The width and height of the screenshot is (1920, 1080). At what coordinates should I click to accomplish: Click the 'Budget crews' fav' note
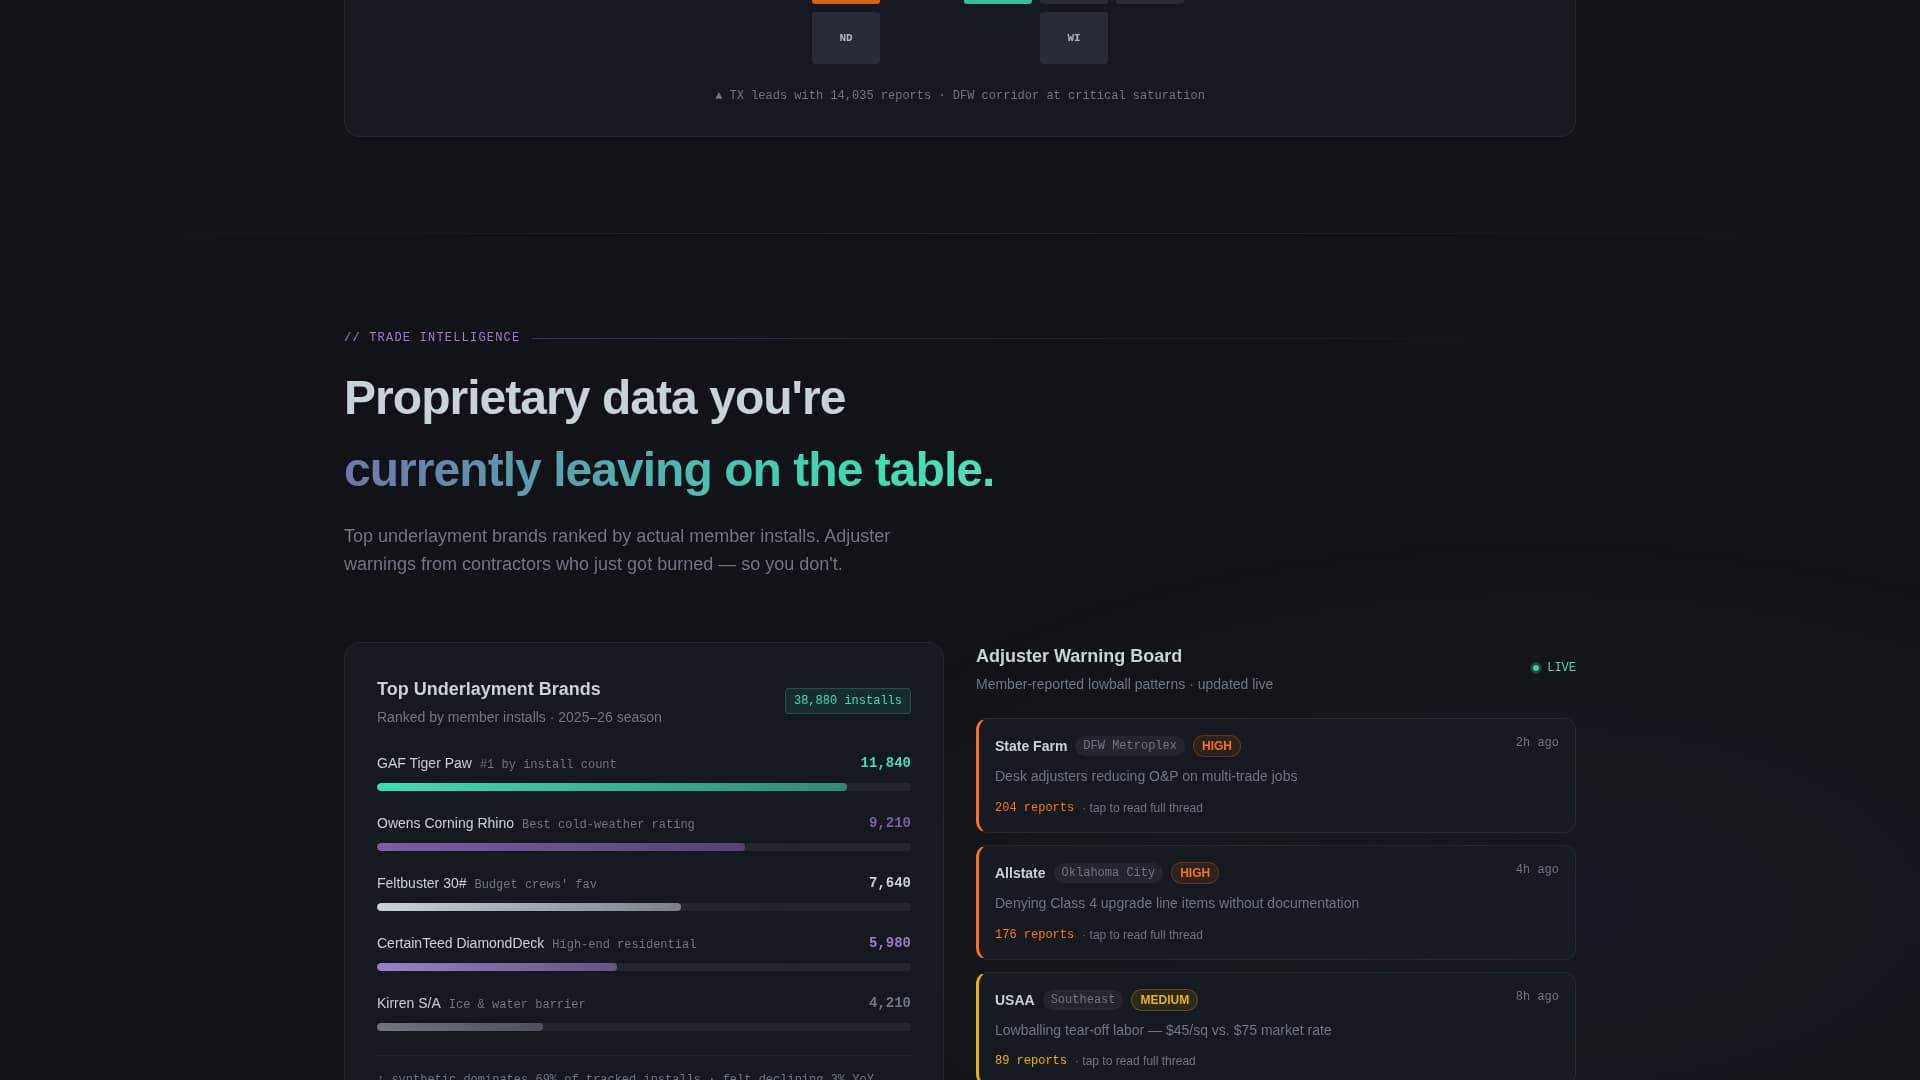pos(535,885)
